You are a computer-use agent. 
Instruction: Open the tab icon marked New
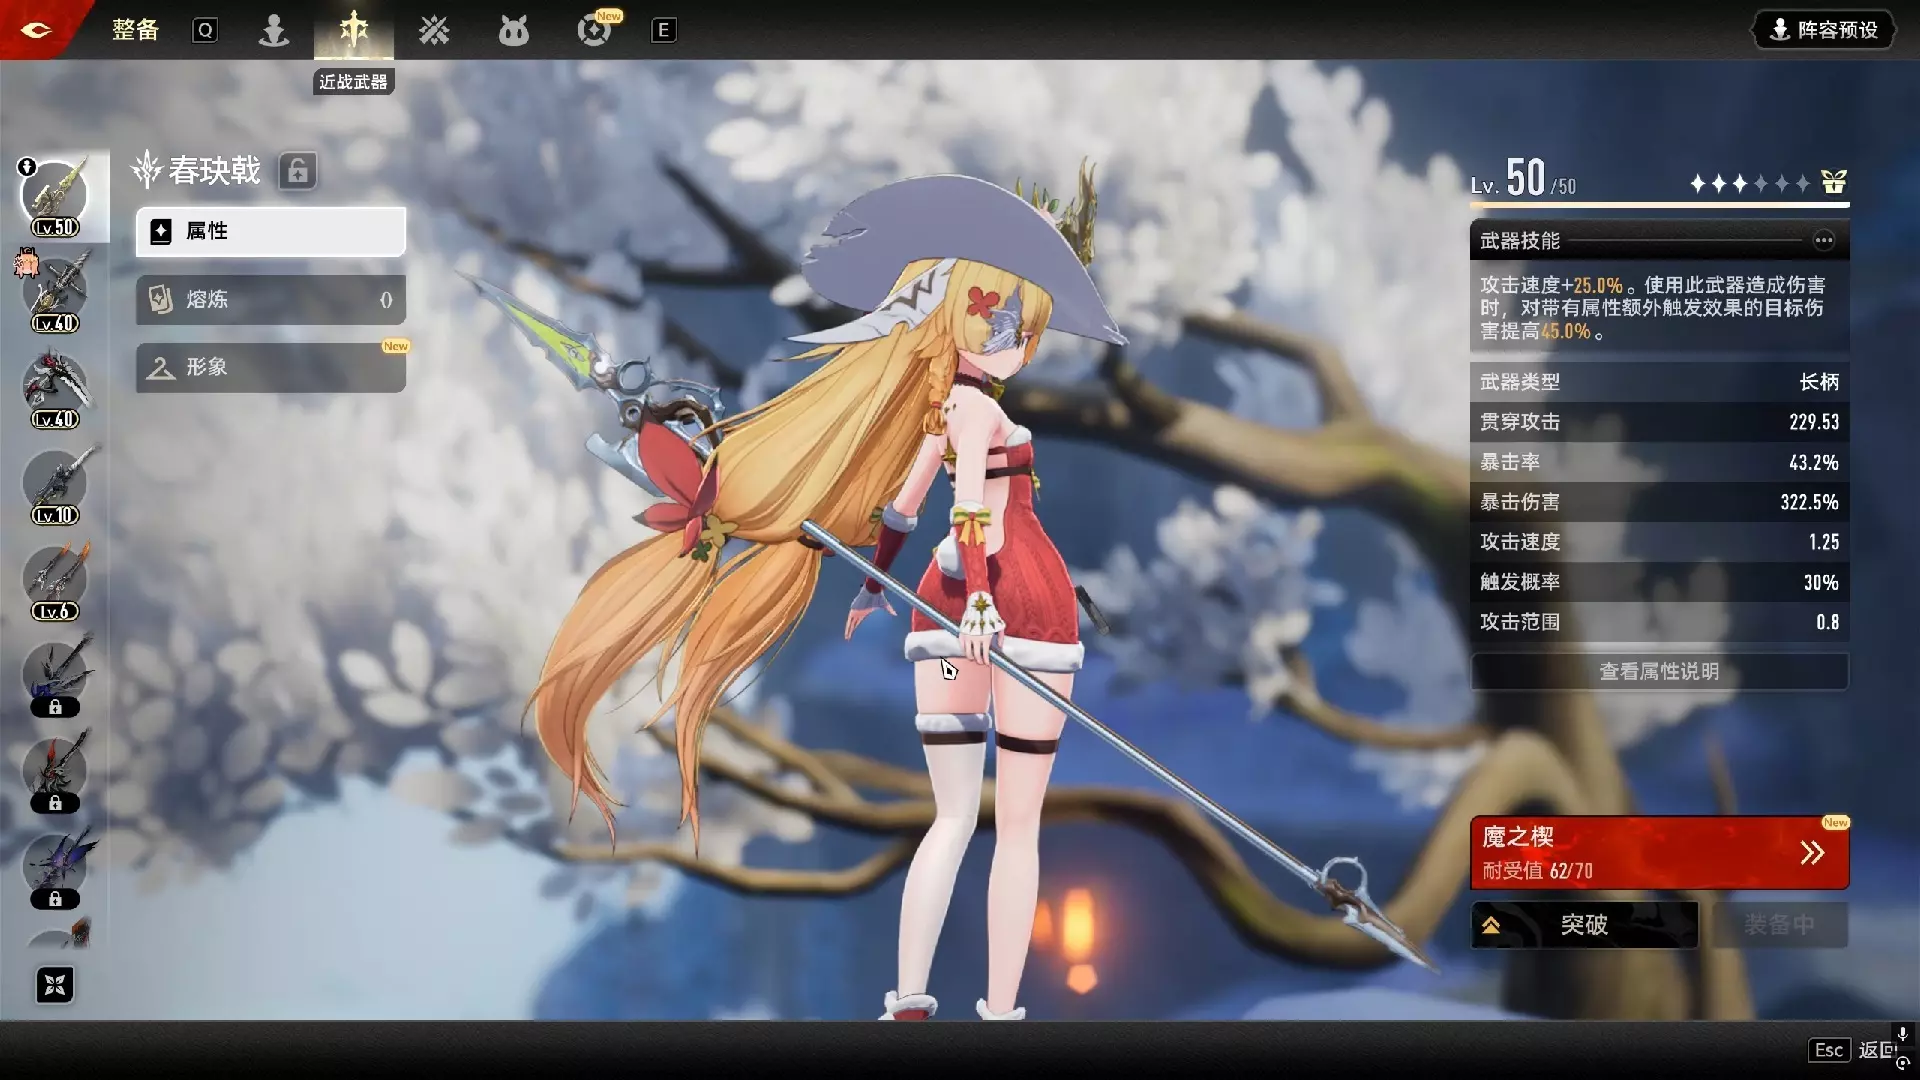tap(594, 30)
